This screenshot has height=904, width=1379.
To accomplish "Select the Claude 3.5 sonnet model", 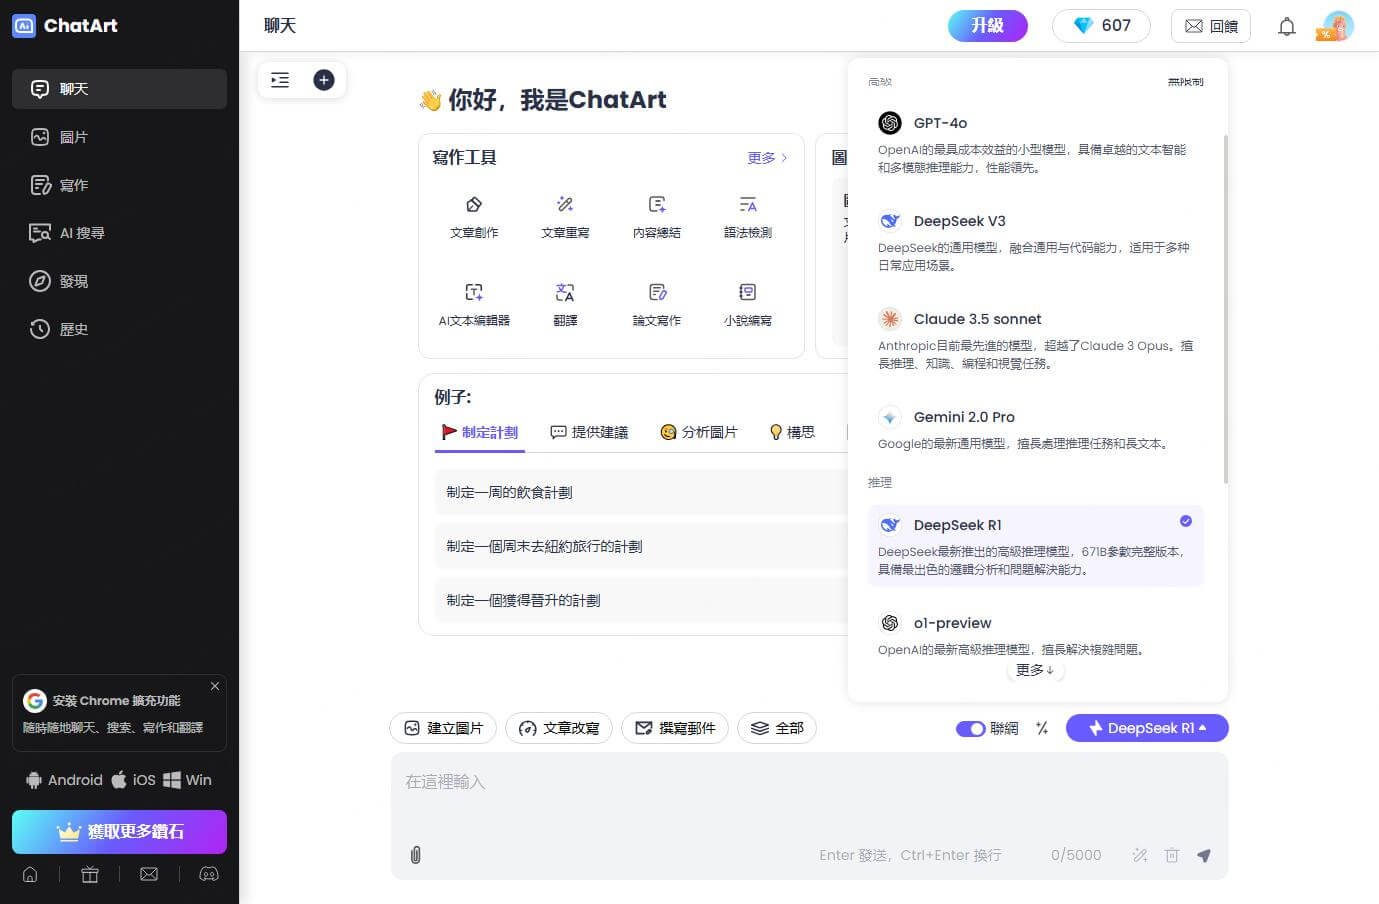I will click(1036, 340).
